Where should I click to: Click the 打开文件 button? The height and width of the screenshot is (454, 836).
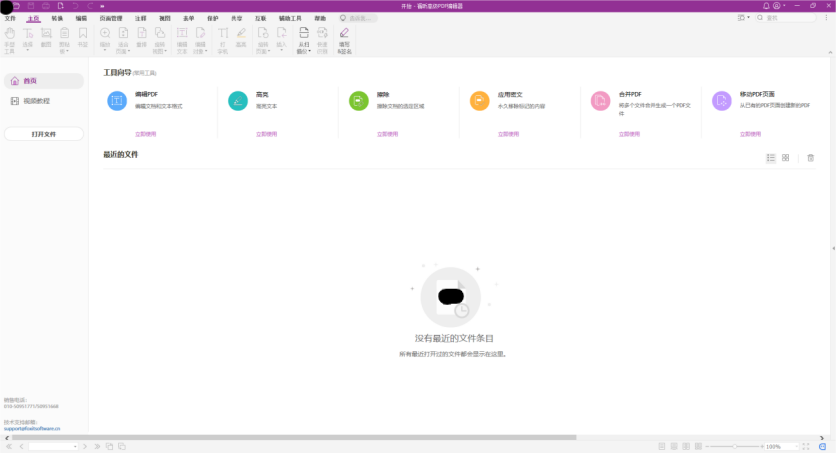pyautogui.click(x=44, y=133)
